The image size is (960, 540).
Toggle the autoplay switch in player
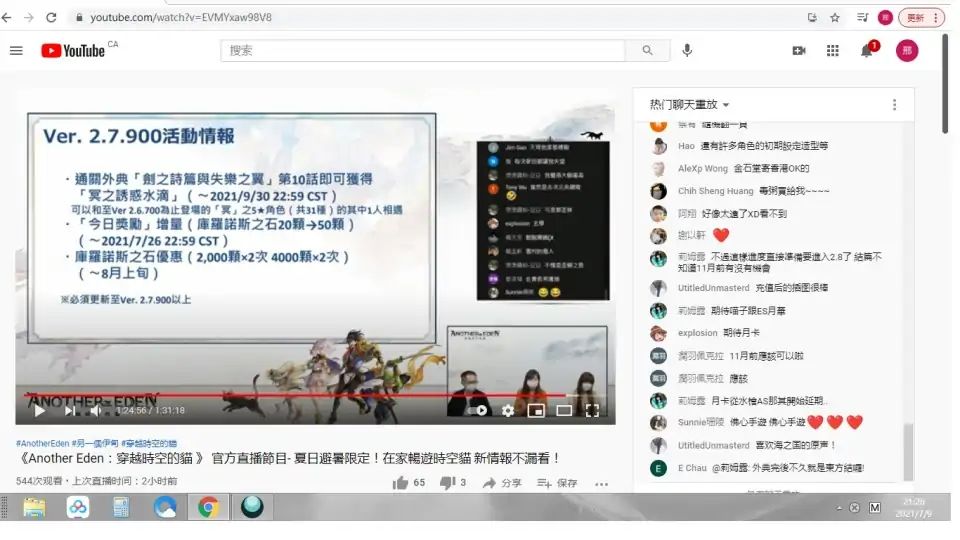click(478, 411)
